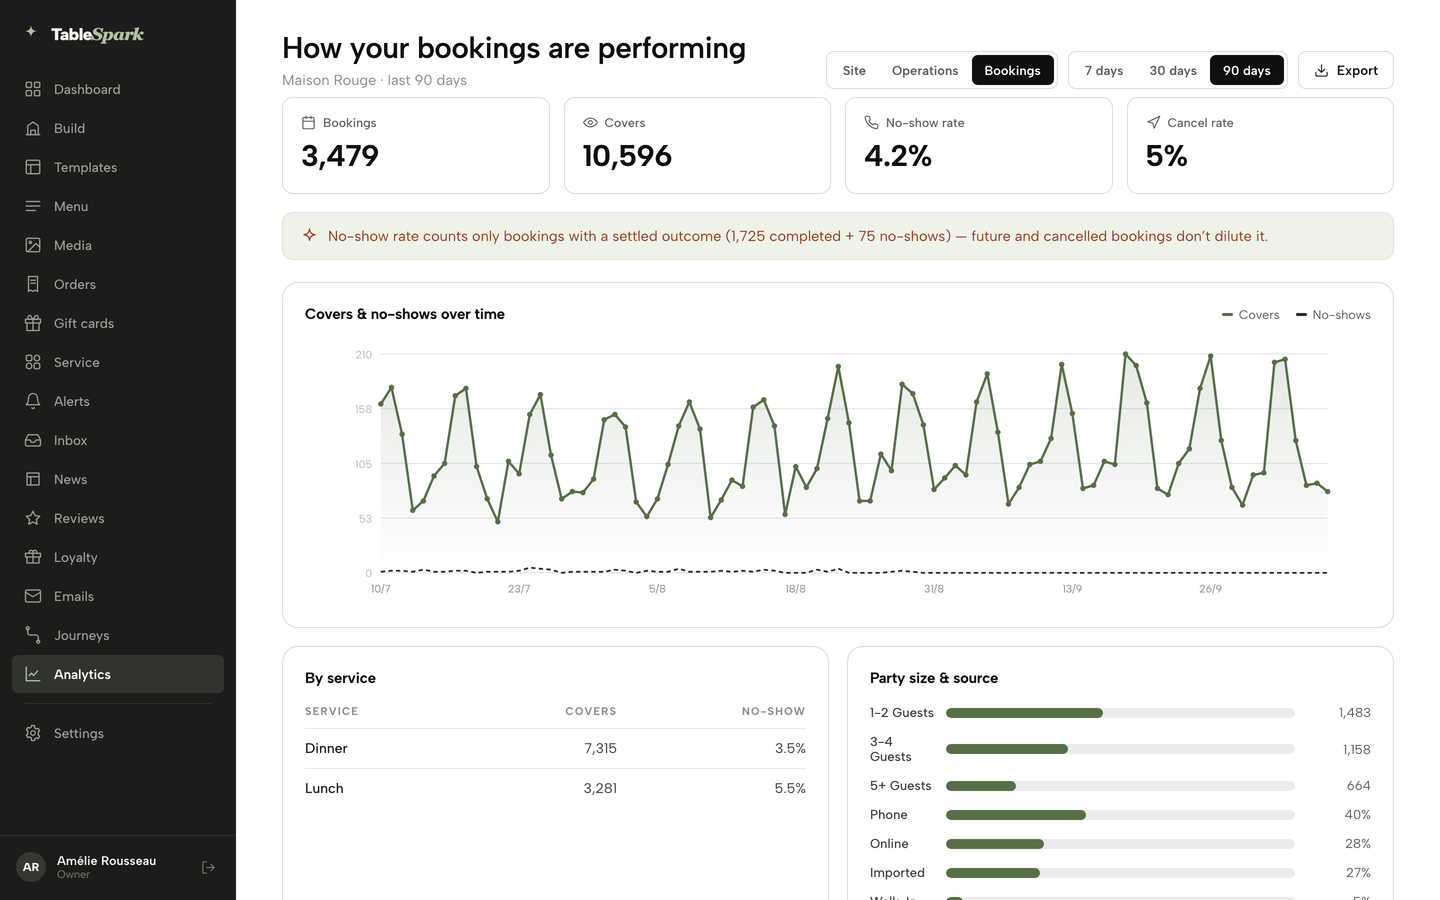Click the sparkle icon in the no-show notice
The image size is (1440, 900).
(310, 235)
